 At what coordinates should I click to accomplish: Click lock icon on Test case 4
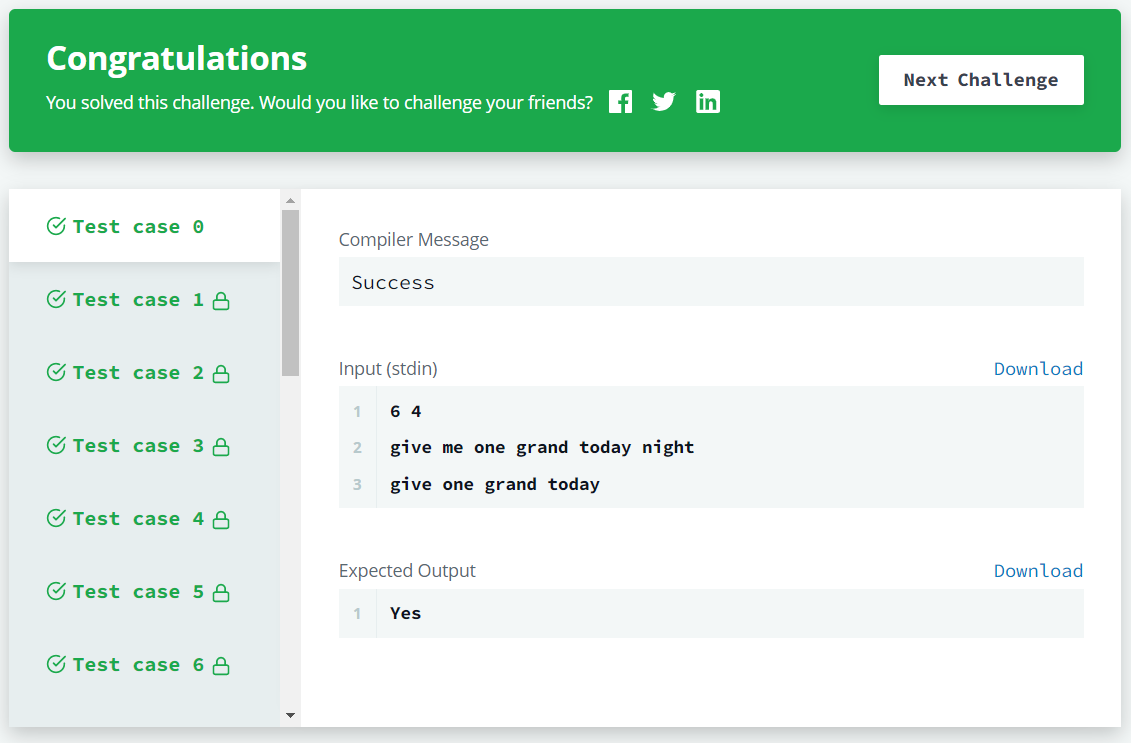click(x=221, y=519)
